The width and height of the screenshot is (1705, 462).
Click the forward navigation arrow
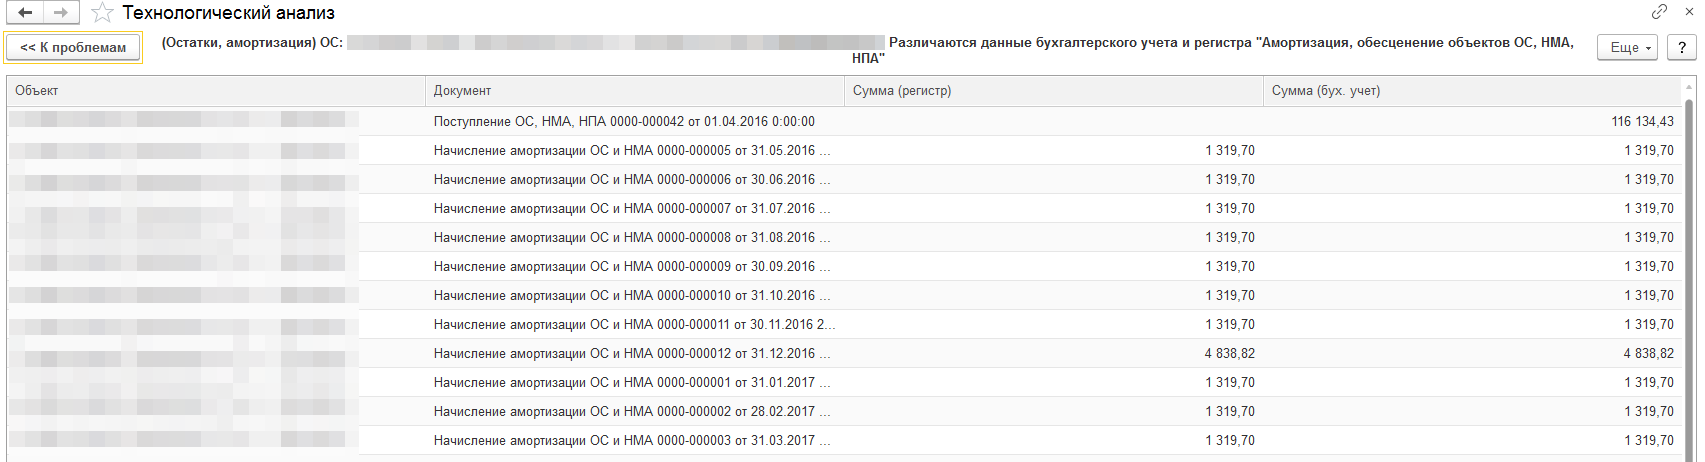61,13
